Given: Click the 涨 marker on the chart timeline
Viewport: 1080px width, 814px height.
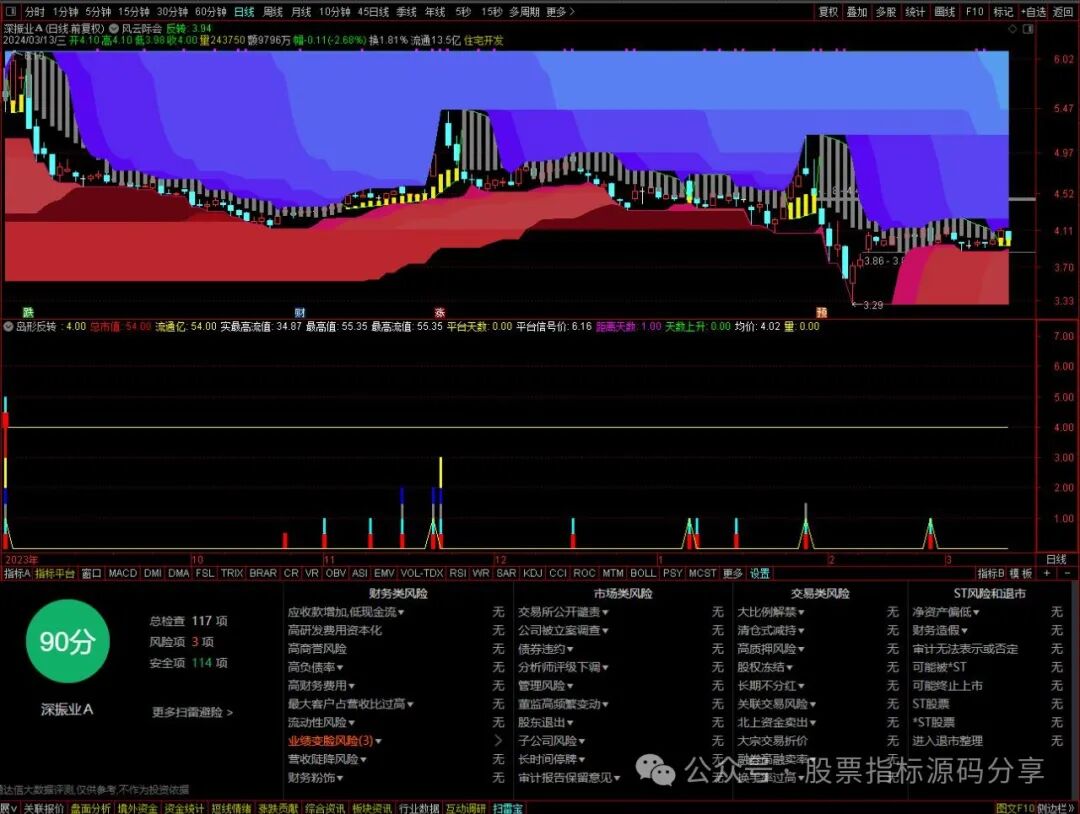Looking at the screenshot, I should (x=439, y=312).
